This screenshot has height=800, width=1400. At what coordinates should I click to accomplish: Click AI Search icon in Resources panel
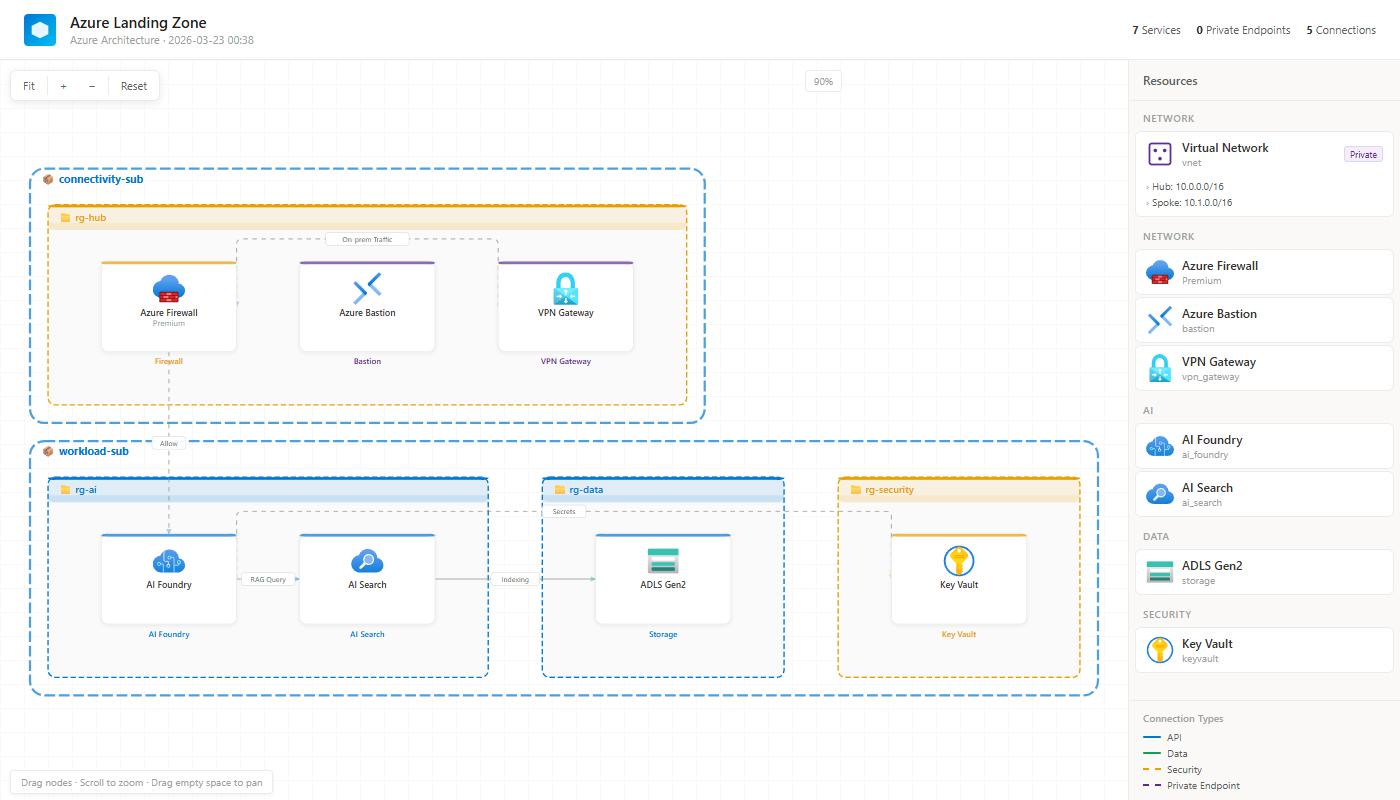pyautogui.click(x=1160, y=494)
